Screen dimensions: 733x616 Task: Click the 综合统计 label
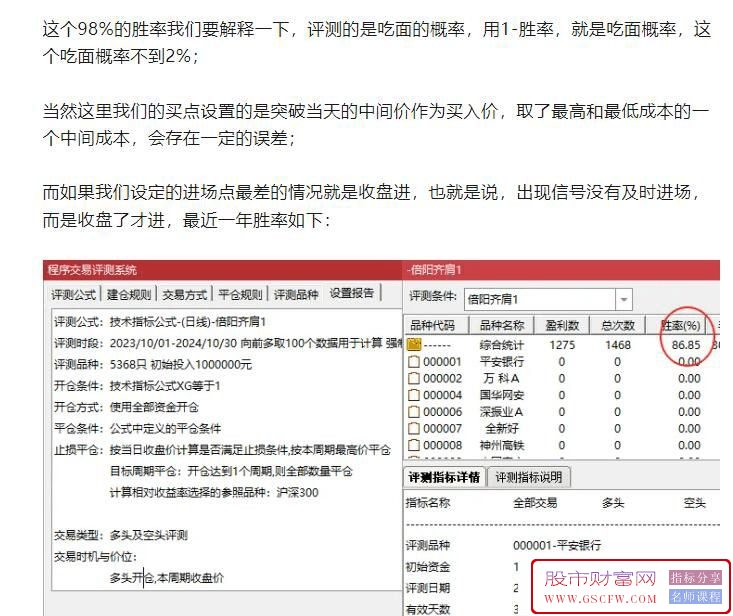pos(502,345)
